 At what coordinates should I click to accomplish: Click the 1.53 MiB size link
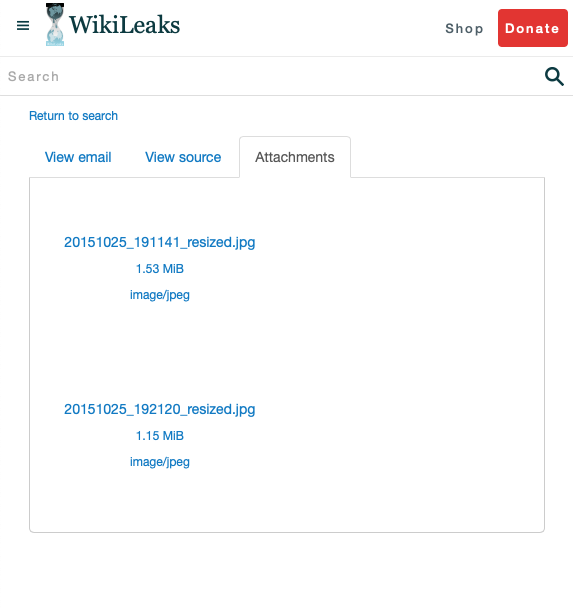tap(159, 269)
